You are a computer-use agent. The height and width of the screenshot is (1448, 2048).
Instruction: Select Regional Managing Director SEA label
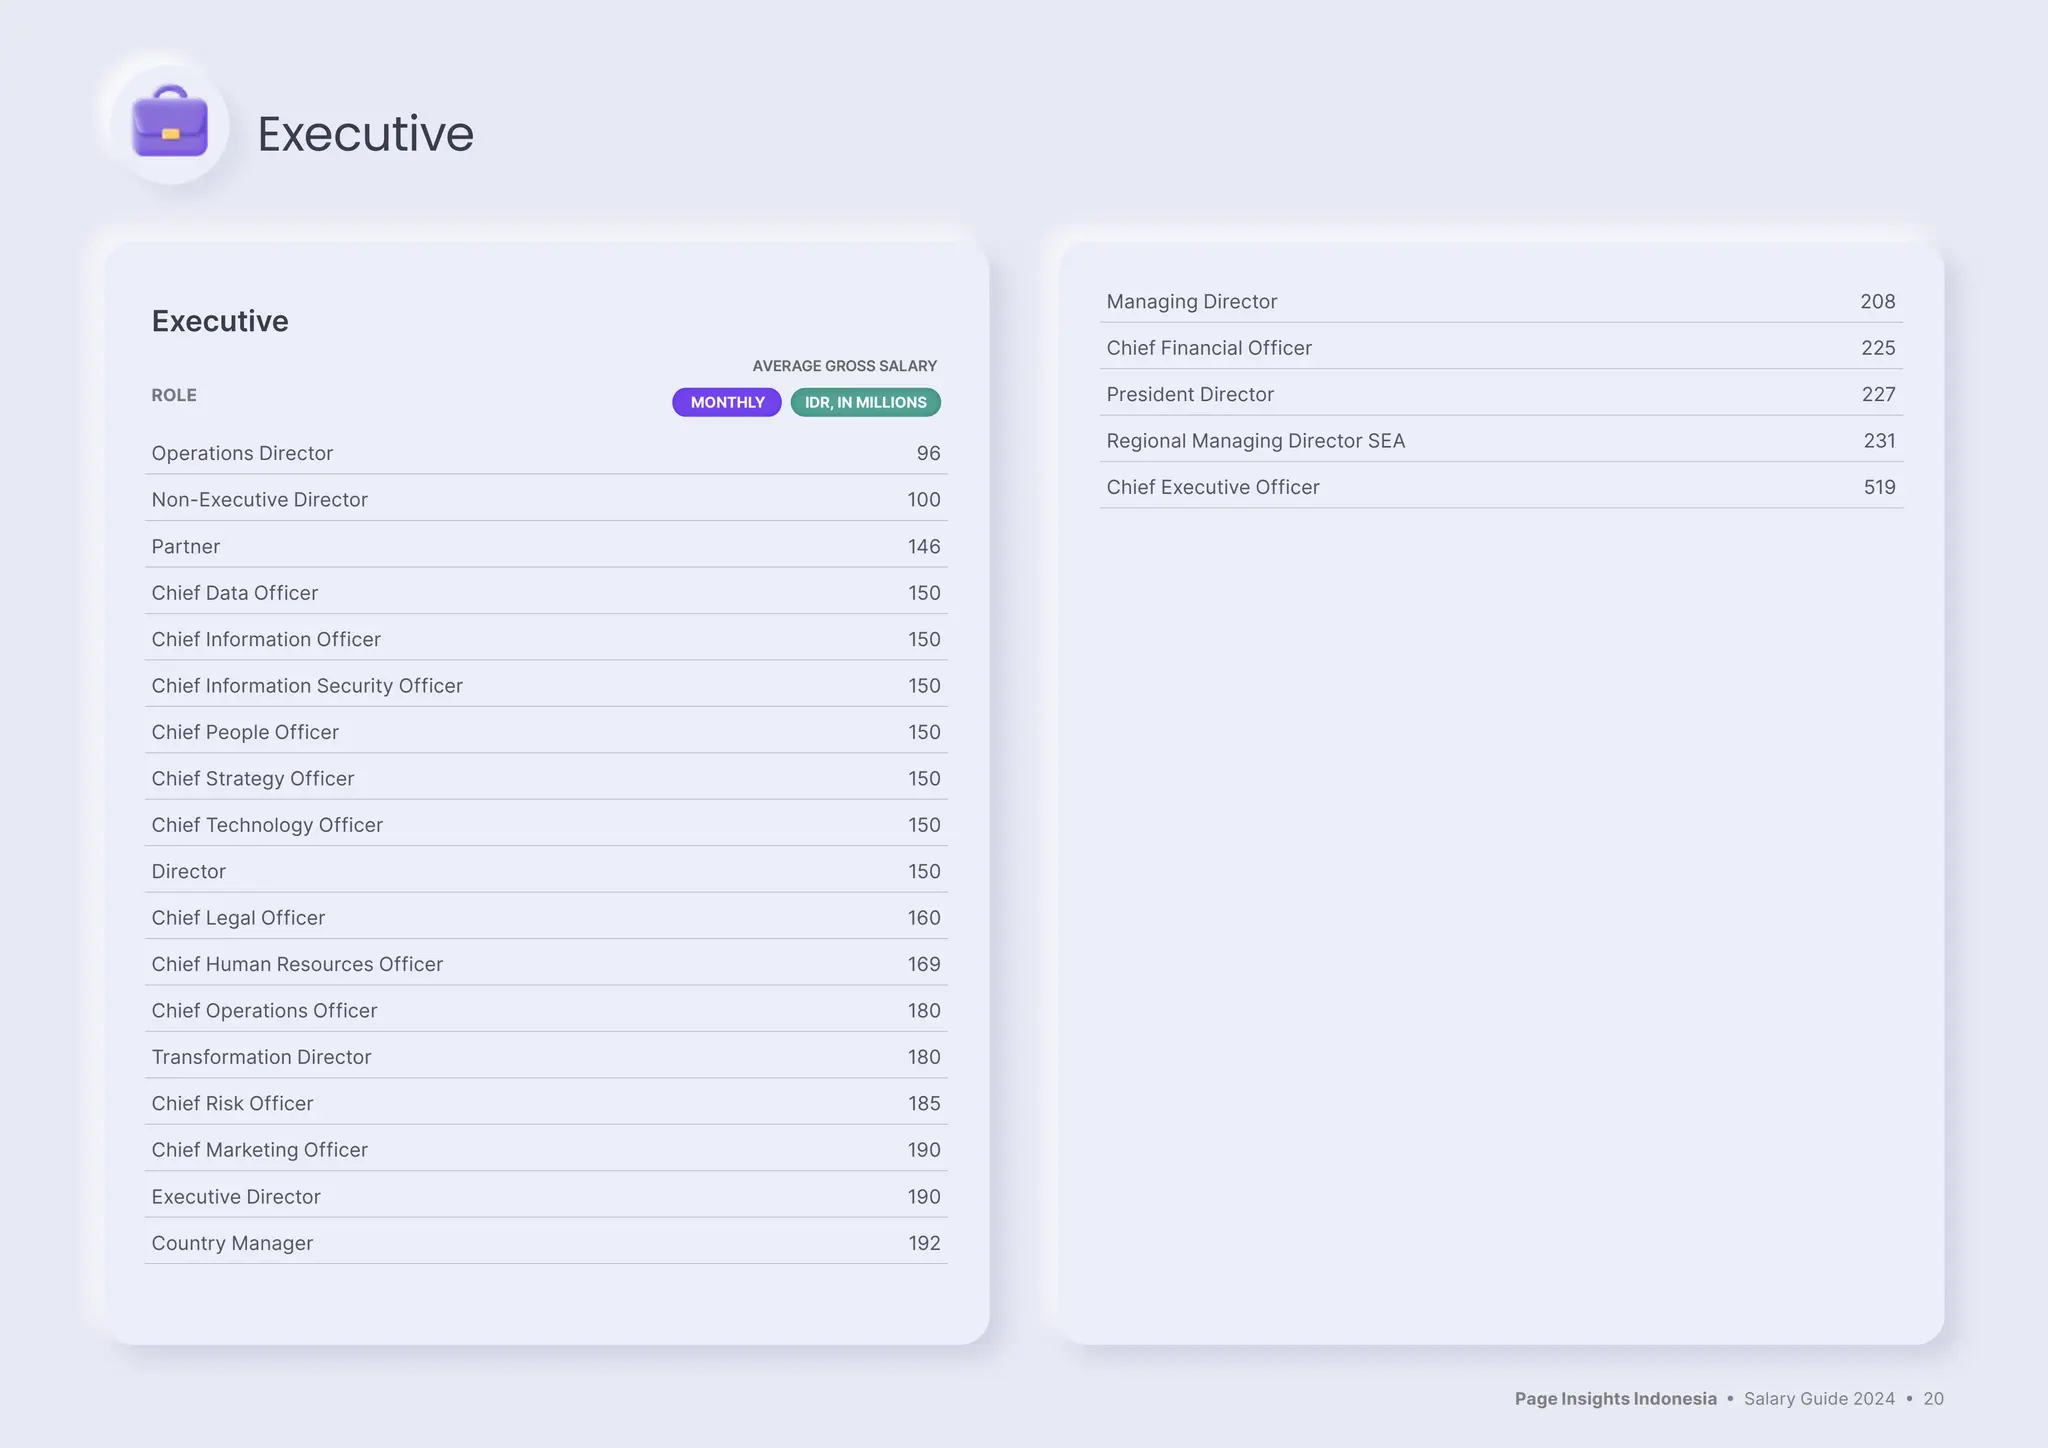click(x=1256, y=440)
